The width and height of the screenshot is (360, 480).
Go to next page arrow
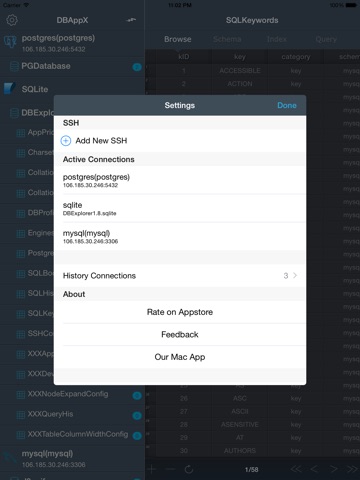pos(333,469)
